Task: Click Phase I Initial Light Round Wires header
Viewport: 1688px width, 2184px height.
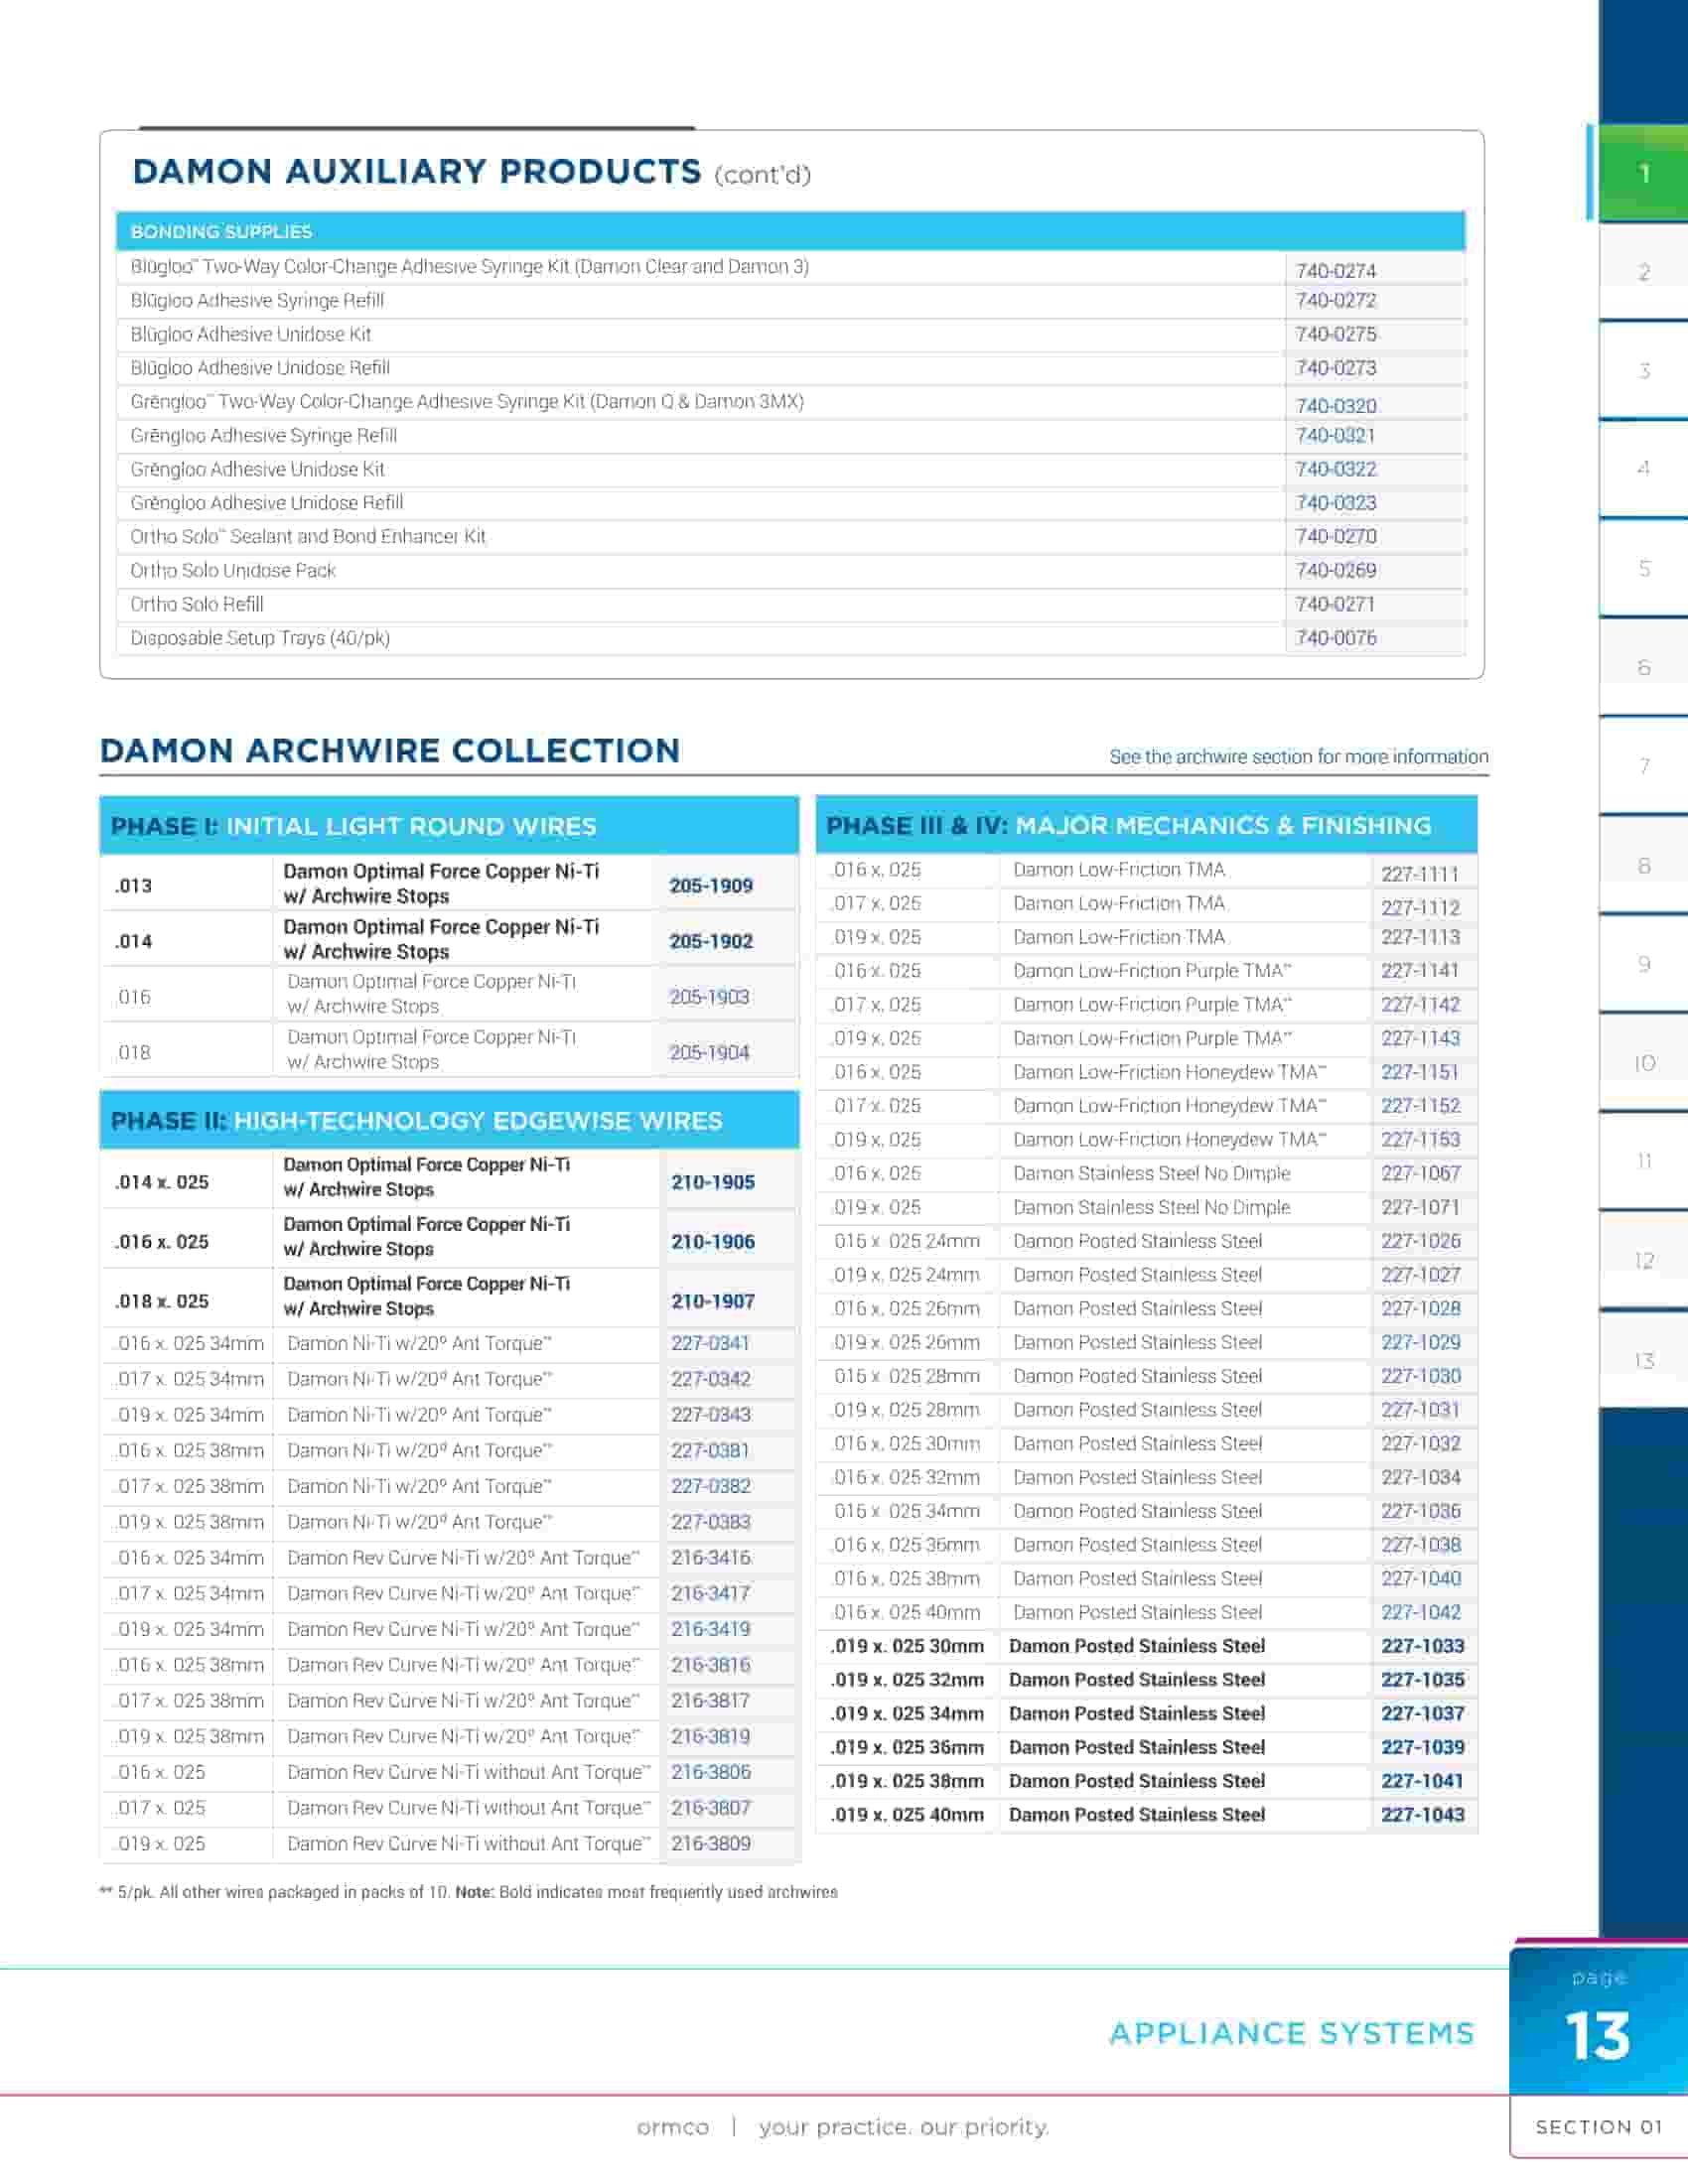Action: coord(449,826)
